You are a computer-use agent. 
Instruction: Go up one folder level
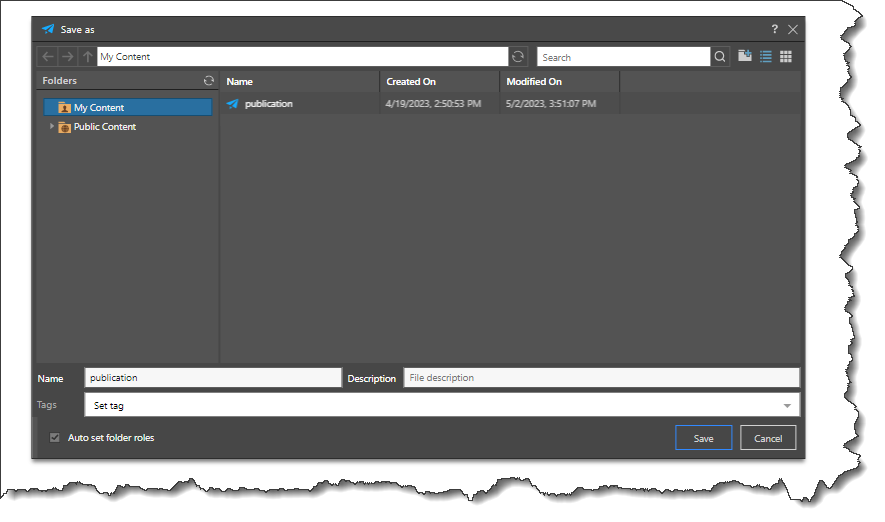tap(88, 57)
